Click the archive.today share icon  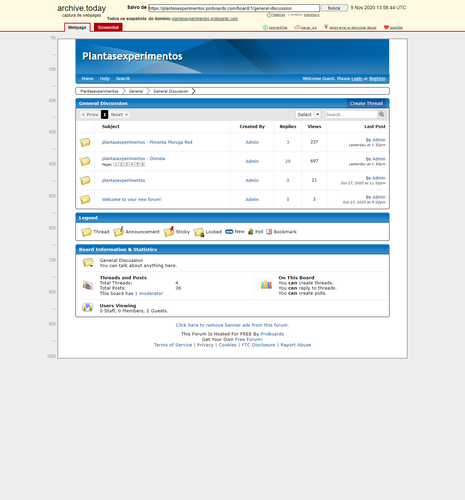coord(265,27)
